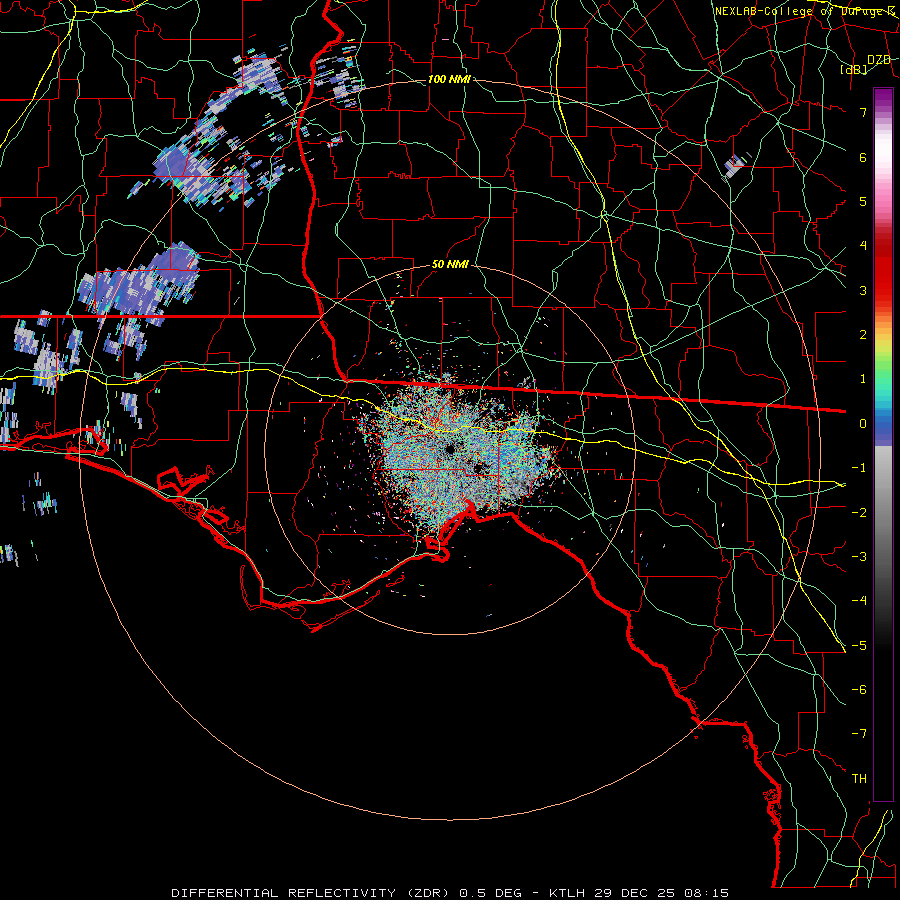Click the 1 value on color scale

(x=863, y=379)
